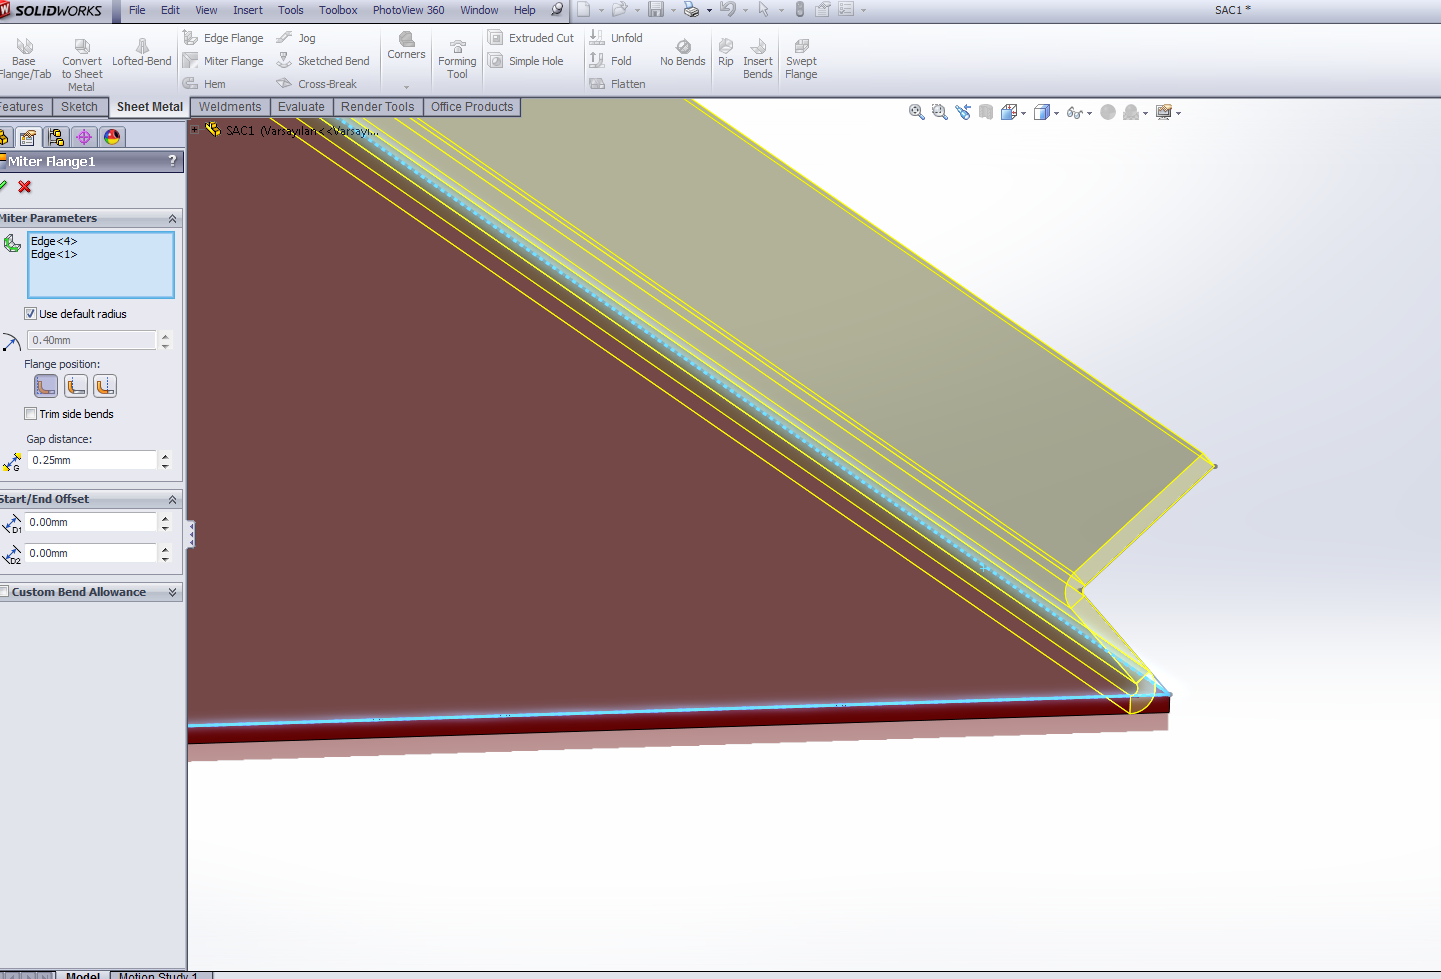The height and width of the screenshot is (979, 1441).
Task: Select Edge<4> in the selection list
Action: click(54, 241)
